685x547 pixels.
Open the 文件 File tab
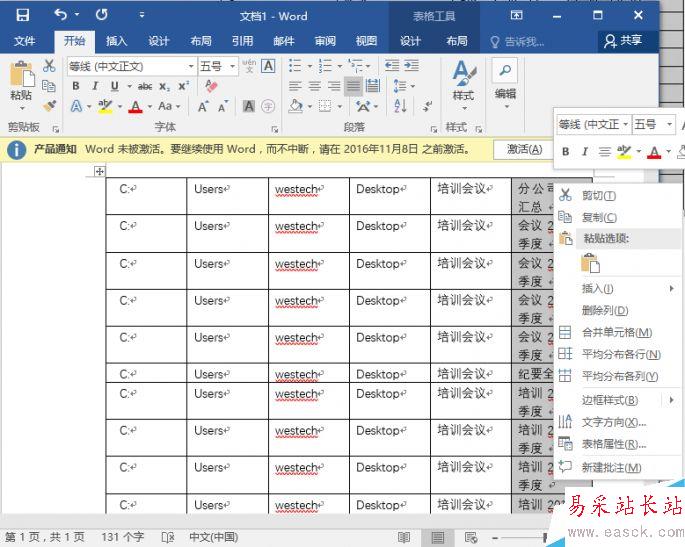[24, 42]
